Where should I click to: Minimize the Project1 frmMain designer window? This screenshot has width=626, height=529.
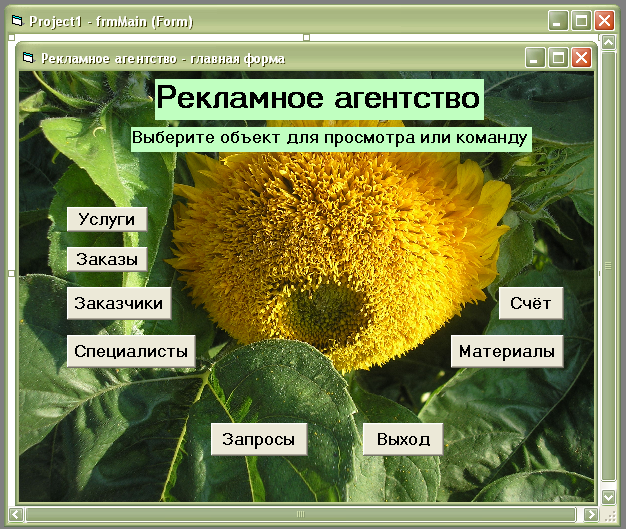(x=558, y=20)
